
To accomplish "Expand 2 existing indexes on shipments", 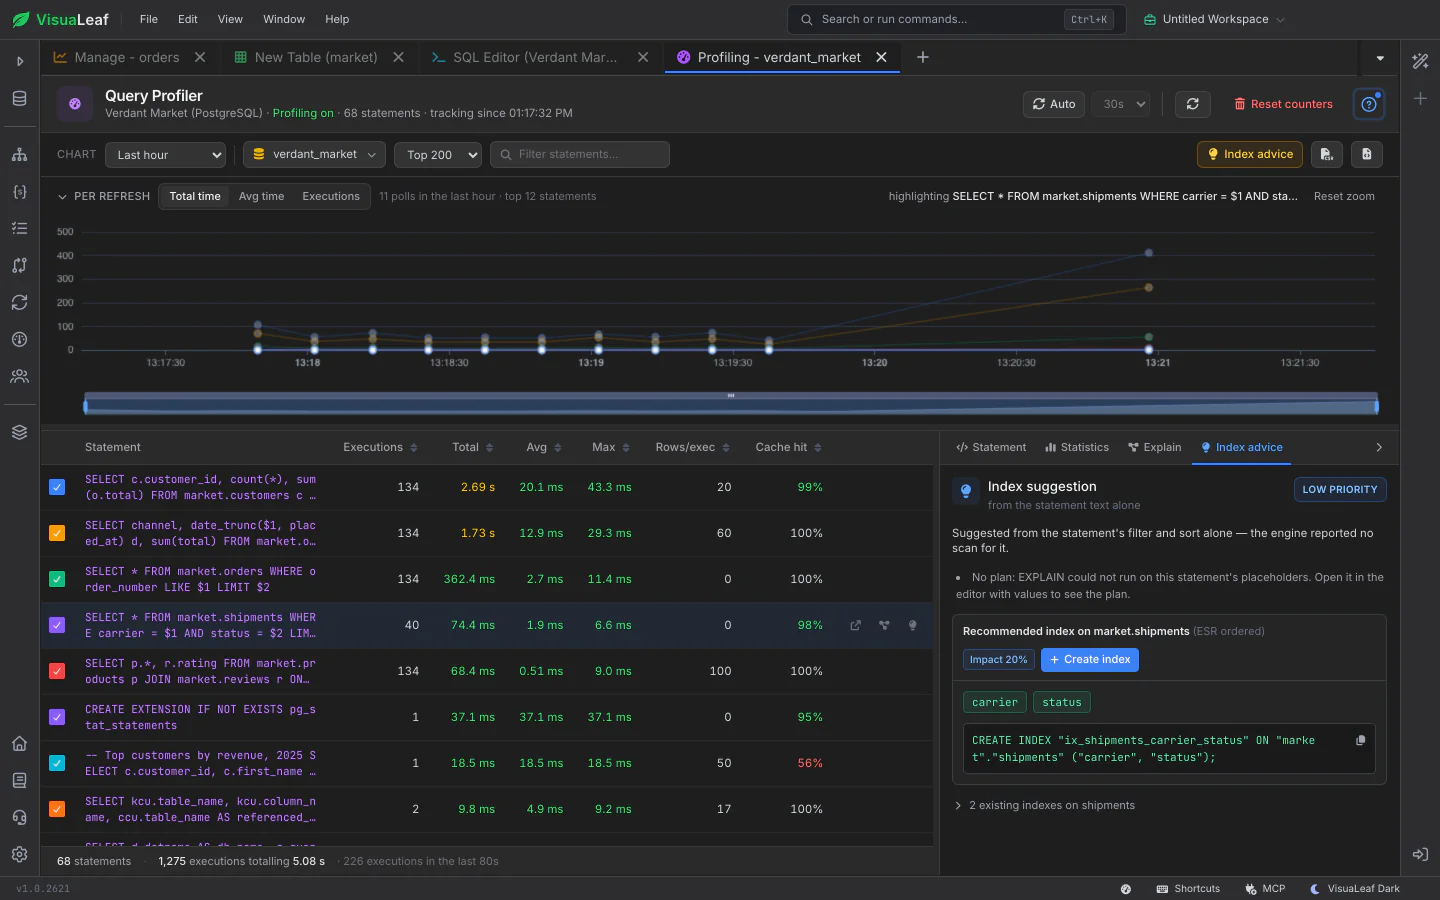I will (1045, 806).
